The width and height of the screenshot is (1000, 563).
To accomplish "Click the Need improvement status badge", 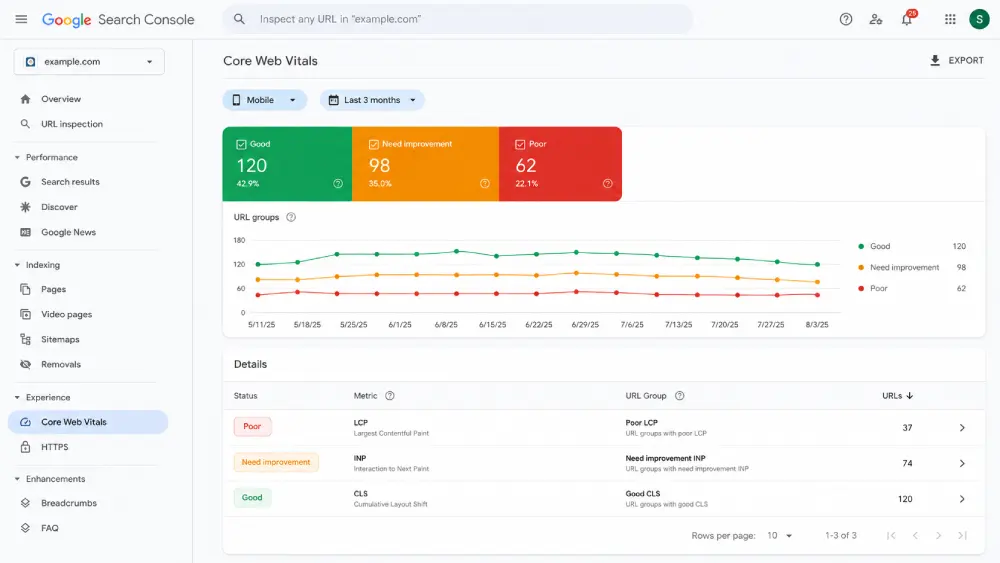I will tap(276, 462).
